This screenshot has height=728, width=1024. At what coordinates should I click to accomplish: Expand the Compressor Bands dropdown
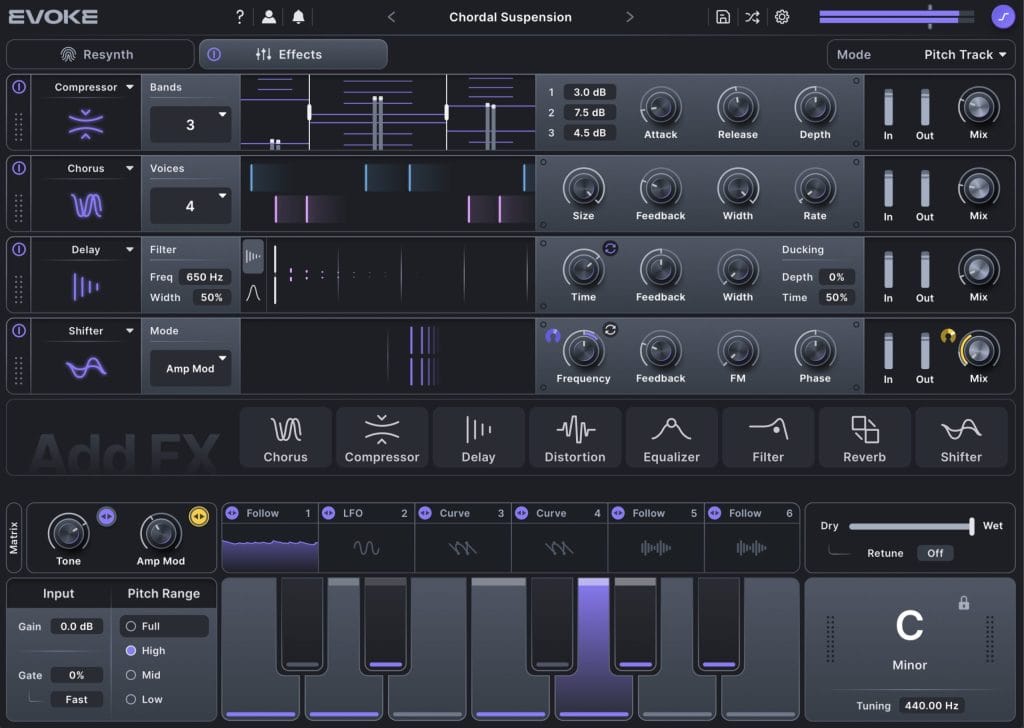pos(190,125)
